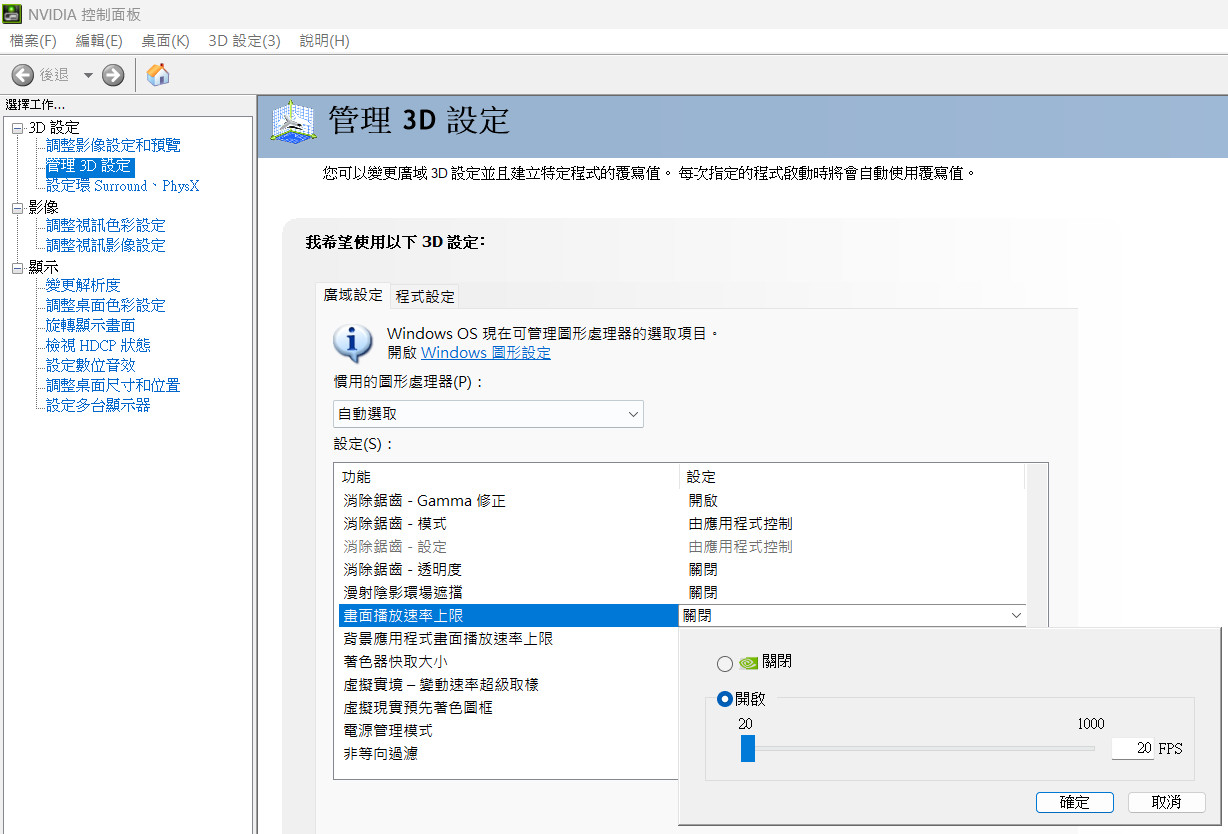Open the 檔案(F) menu
The width and height of the screenshot is (1228, 834).
point(33,41)
